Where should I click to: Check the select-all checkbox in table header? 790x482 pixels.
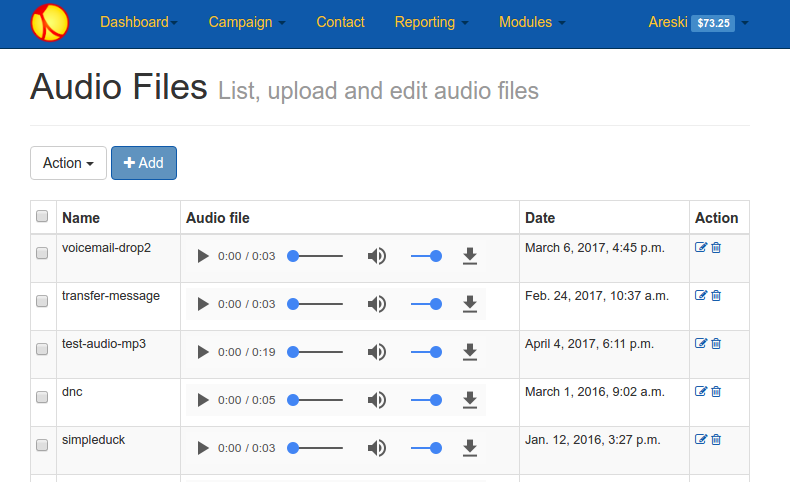click(x=42, y=216)
